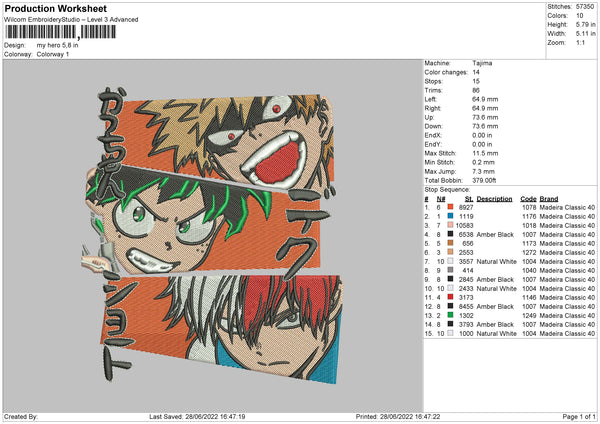Click the pink swatch beside stitch count 10583

coord(450,225)
